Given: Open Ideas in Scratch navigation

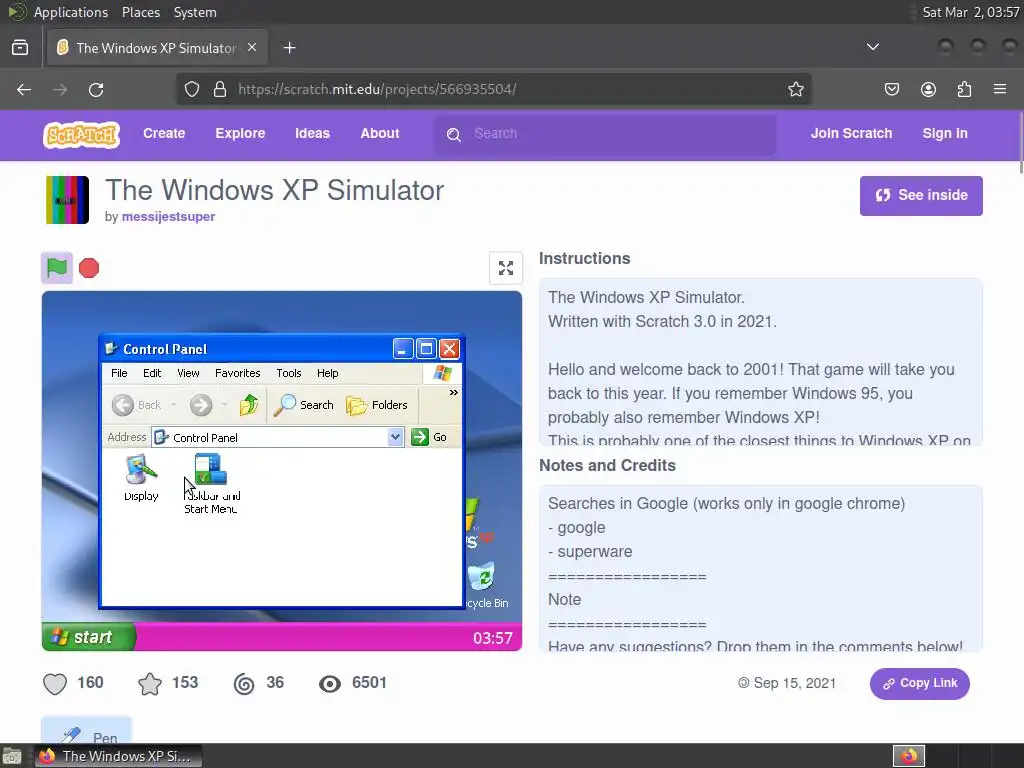Looking at the screenshot, I should [x=312, y=133].
